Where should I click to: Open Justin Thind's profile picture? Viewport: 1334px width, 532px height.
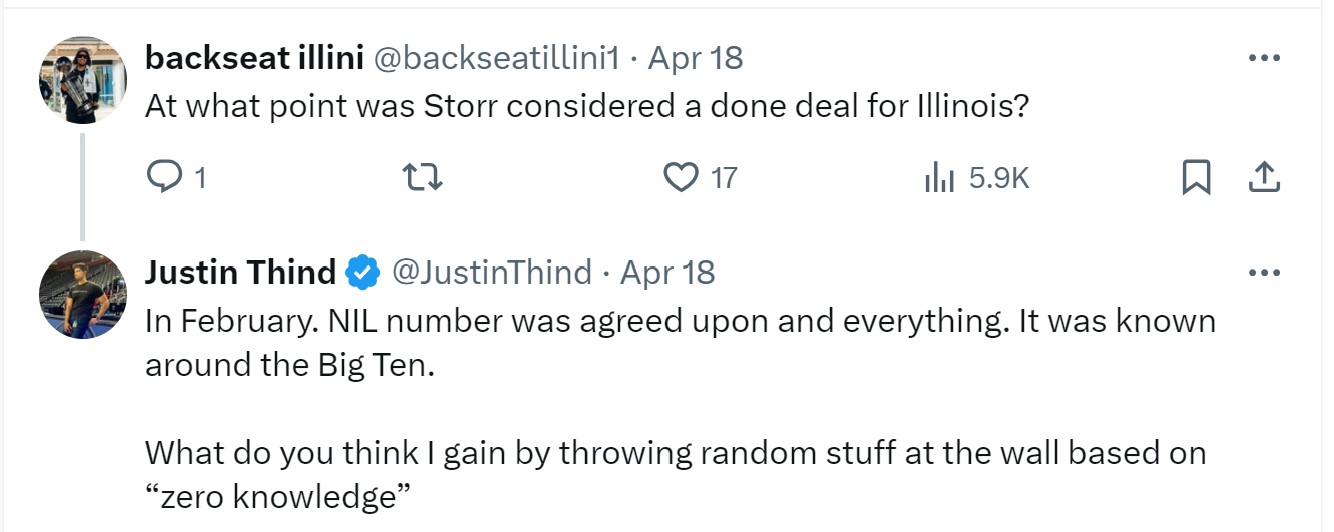[83, 294]
